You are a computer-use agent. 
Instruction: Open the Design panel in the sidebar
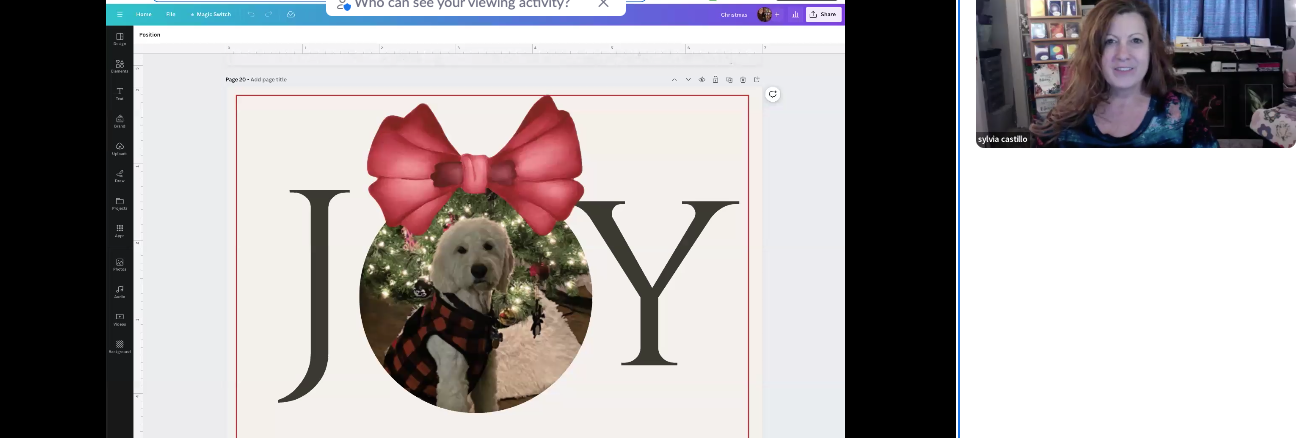[120, 39]
